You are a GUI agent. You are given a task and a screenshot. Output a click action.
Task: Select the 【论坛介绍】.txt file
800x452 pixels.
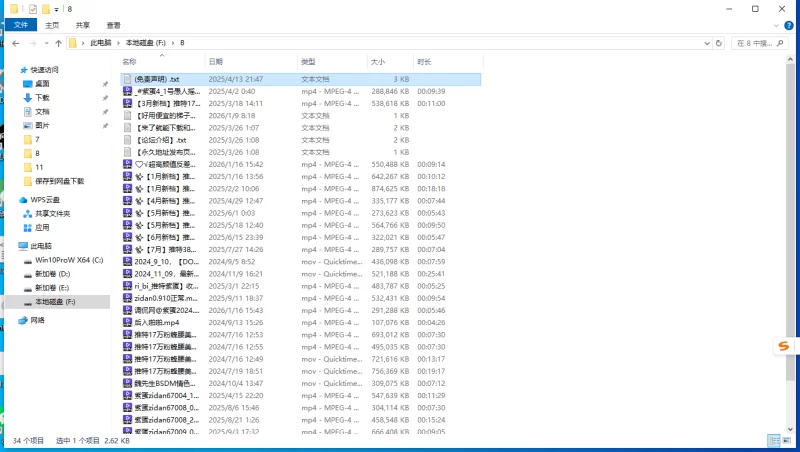pos(301,140)
